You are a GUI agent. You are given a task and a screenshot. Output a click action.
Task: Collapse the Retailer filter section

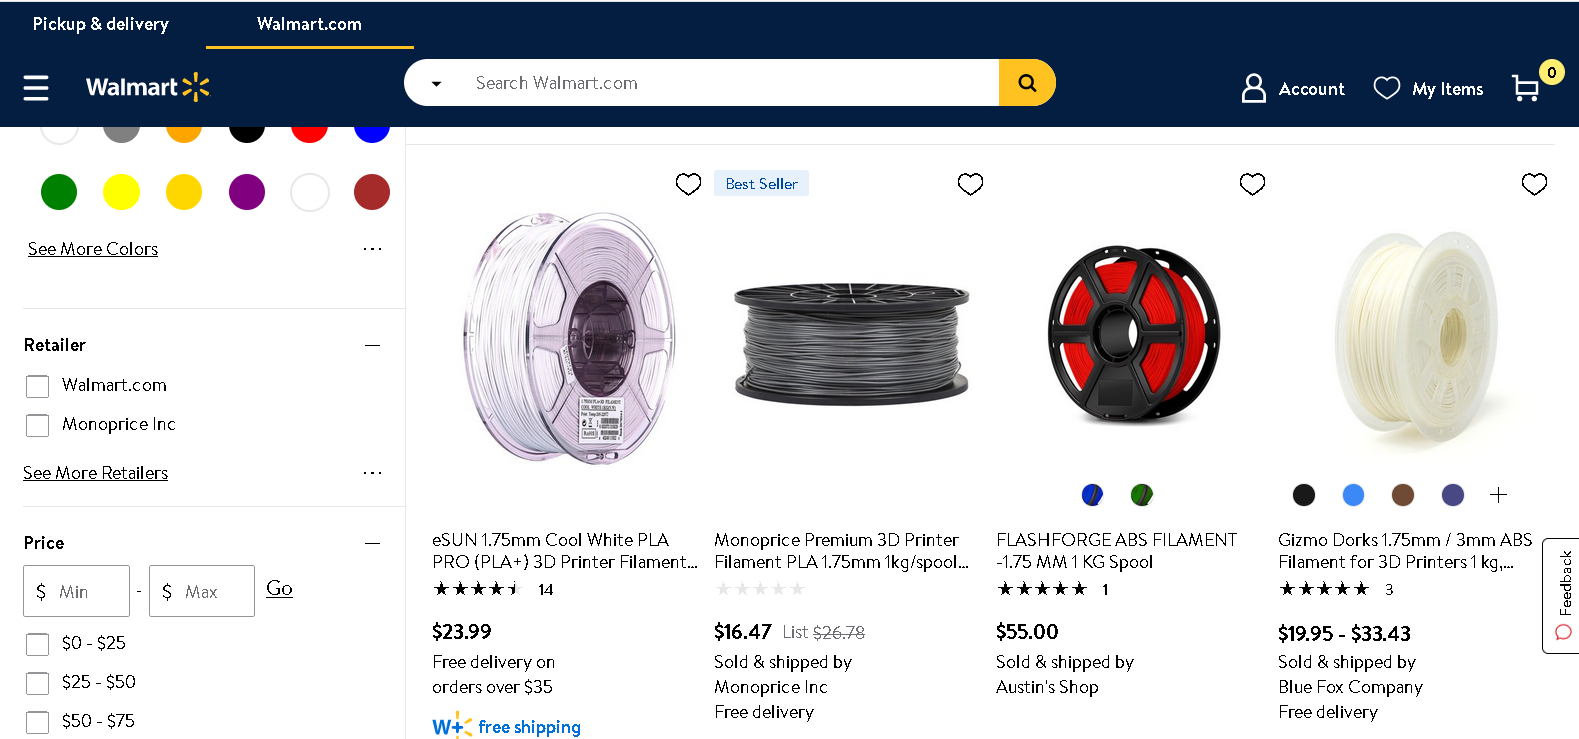[373, 345]
